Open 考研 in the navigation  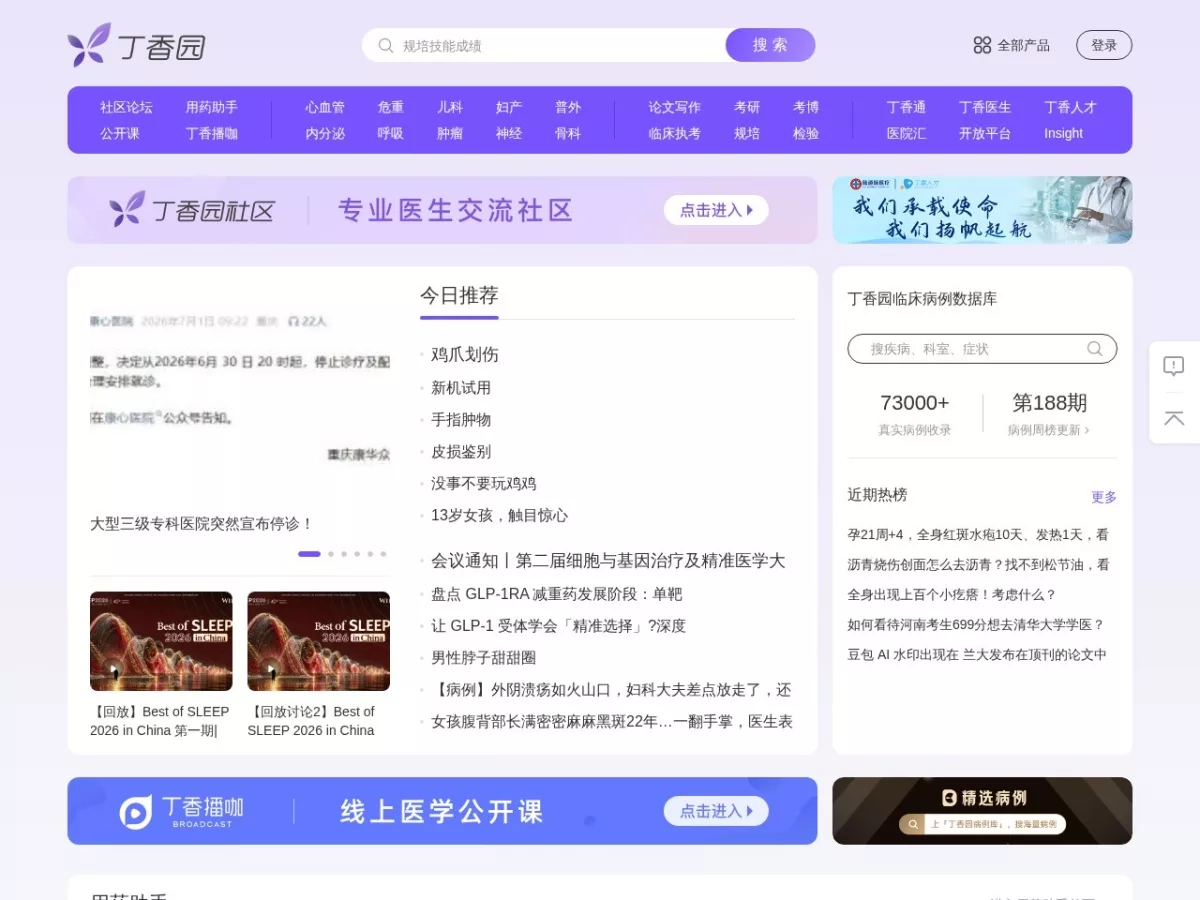click(x=747, y=107)
